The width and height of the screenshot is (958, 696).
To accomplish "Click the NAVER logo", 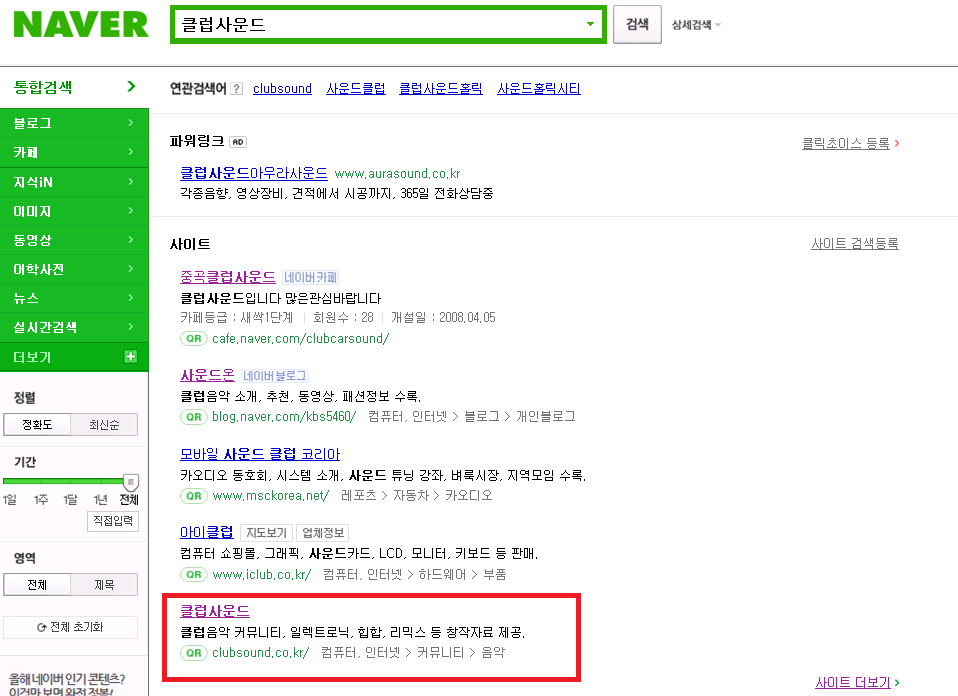I will [81, 24].
